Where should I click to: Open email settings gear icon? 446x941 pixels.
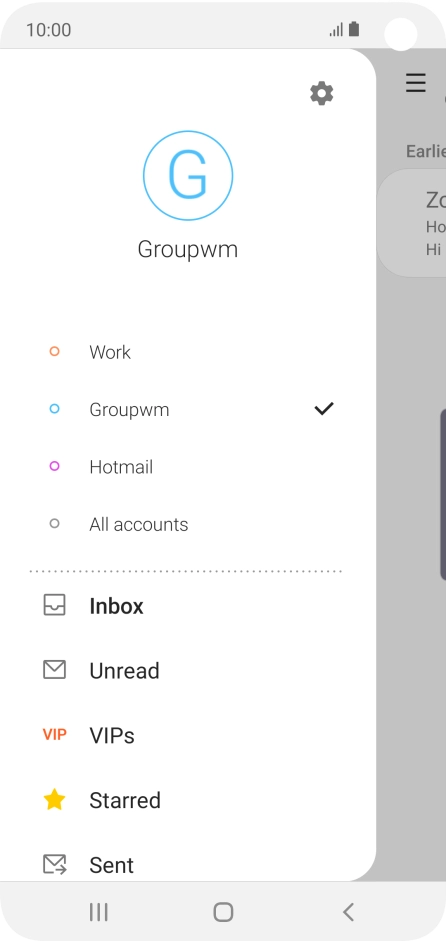322,94
